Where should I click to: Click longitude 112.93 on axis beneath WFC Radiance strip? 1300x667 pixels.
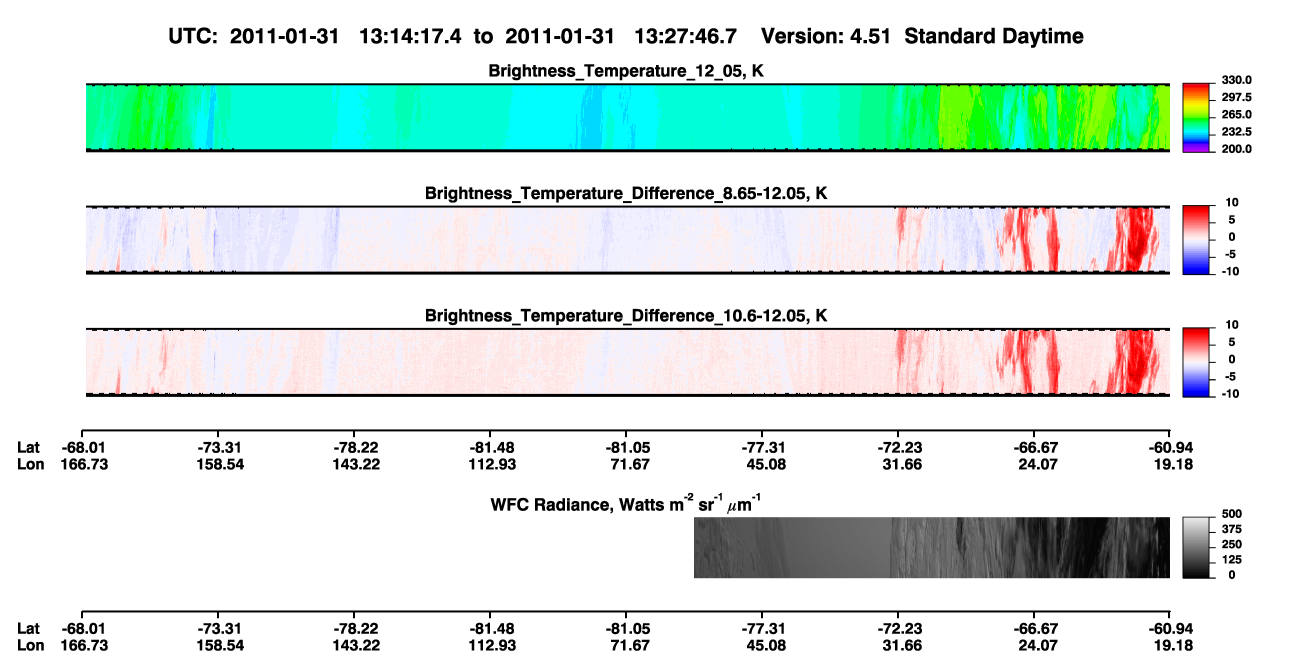[x=491, y=645]
